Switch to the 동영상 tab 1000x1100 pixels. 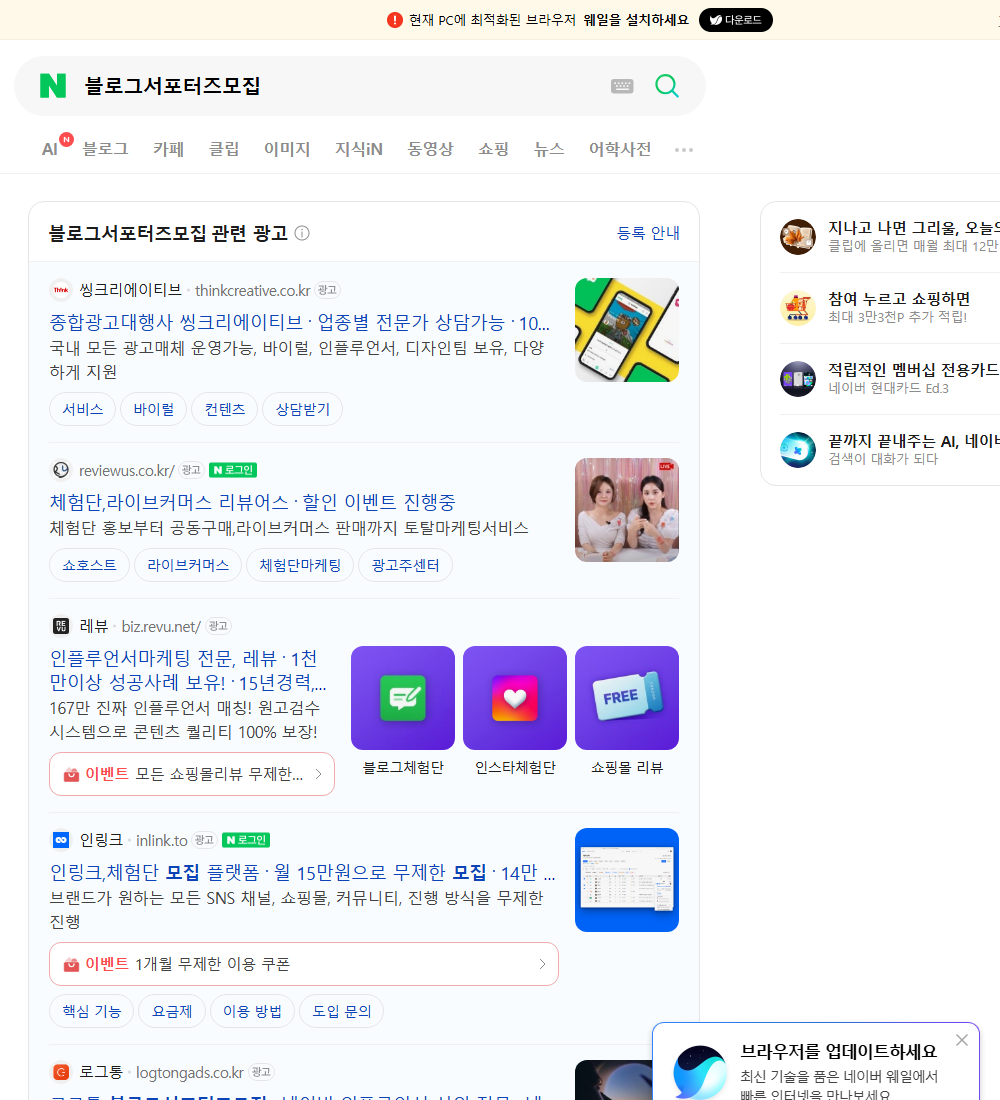(x=430, y=149)
